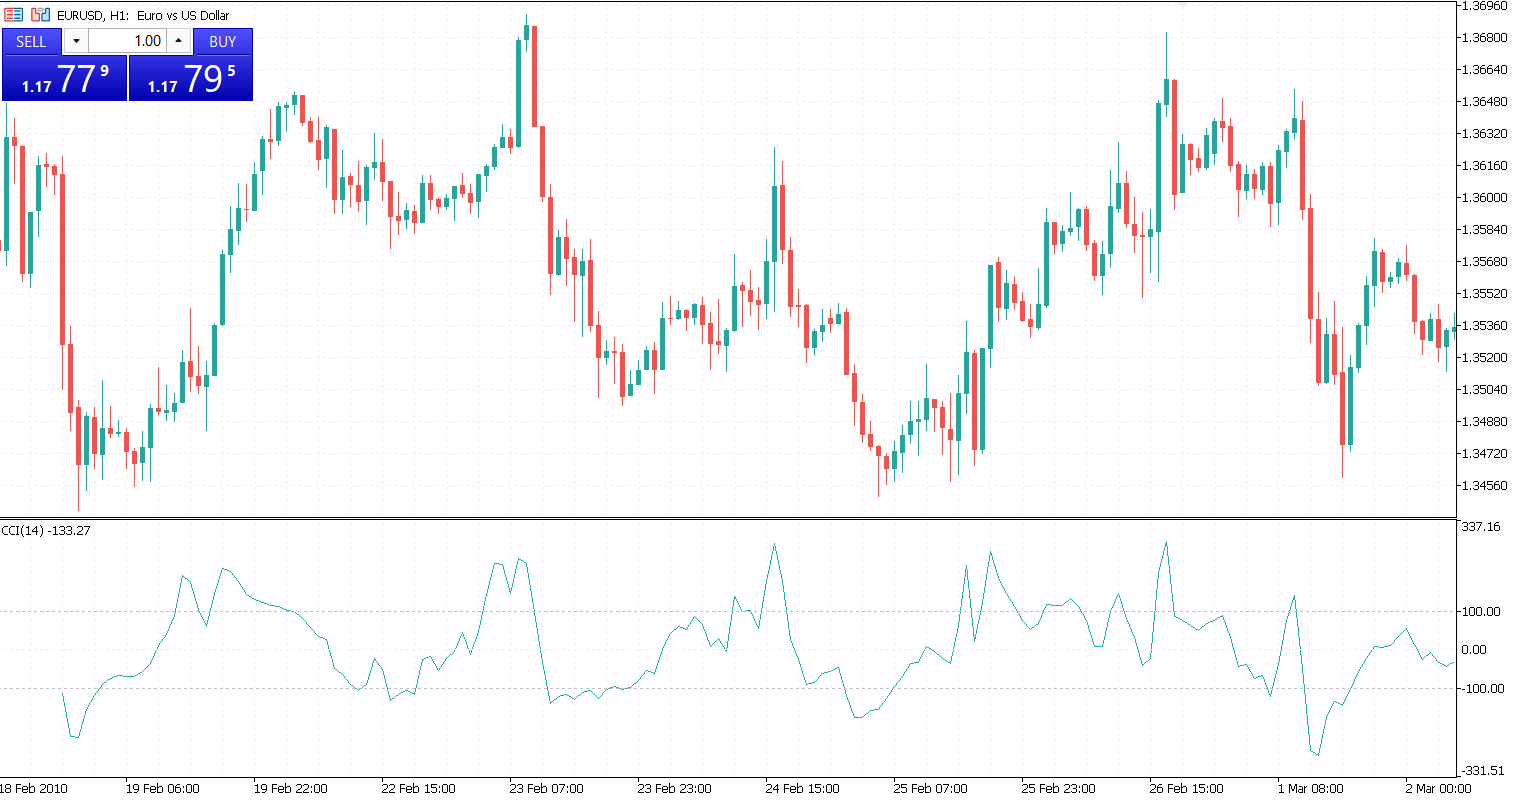The width and height of the screenshot is (1525, 800).
Task: Click the 1.34560 price scale value
Action: (1485, 486)
